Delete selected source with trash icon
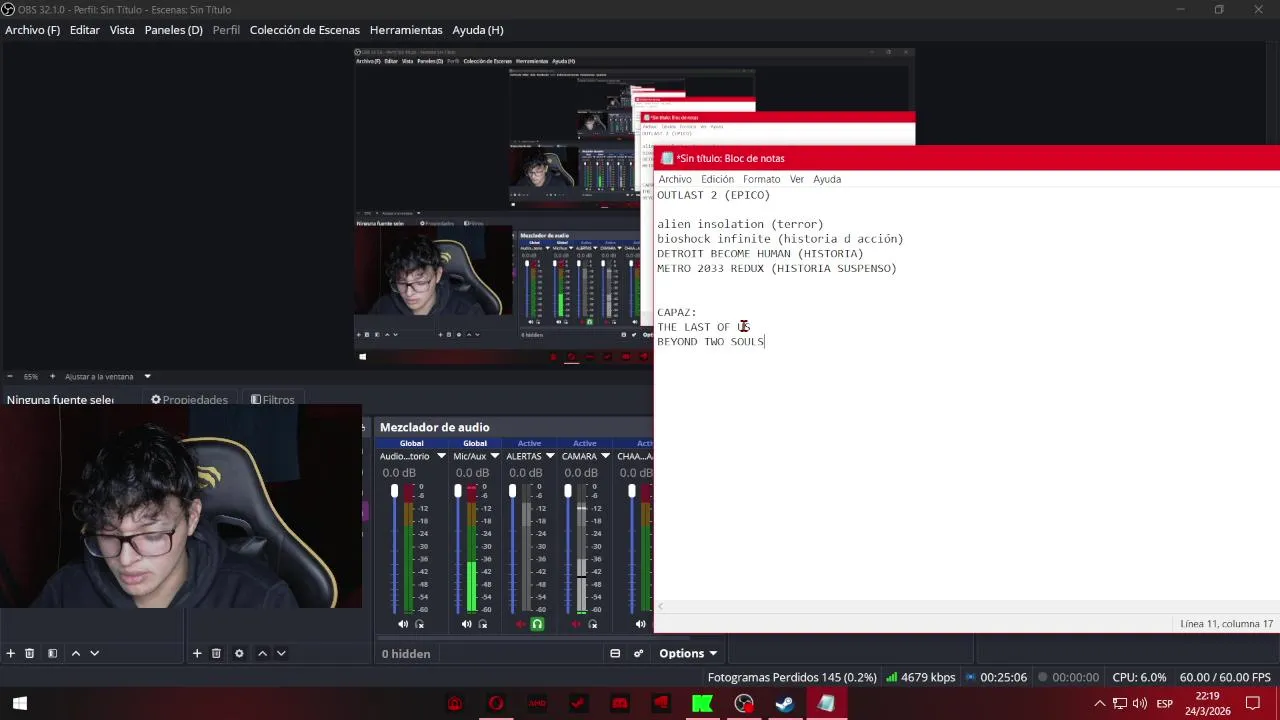 click(x=216, y=653)
